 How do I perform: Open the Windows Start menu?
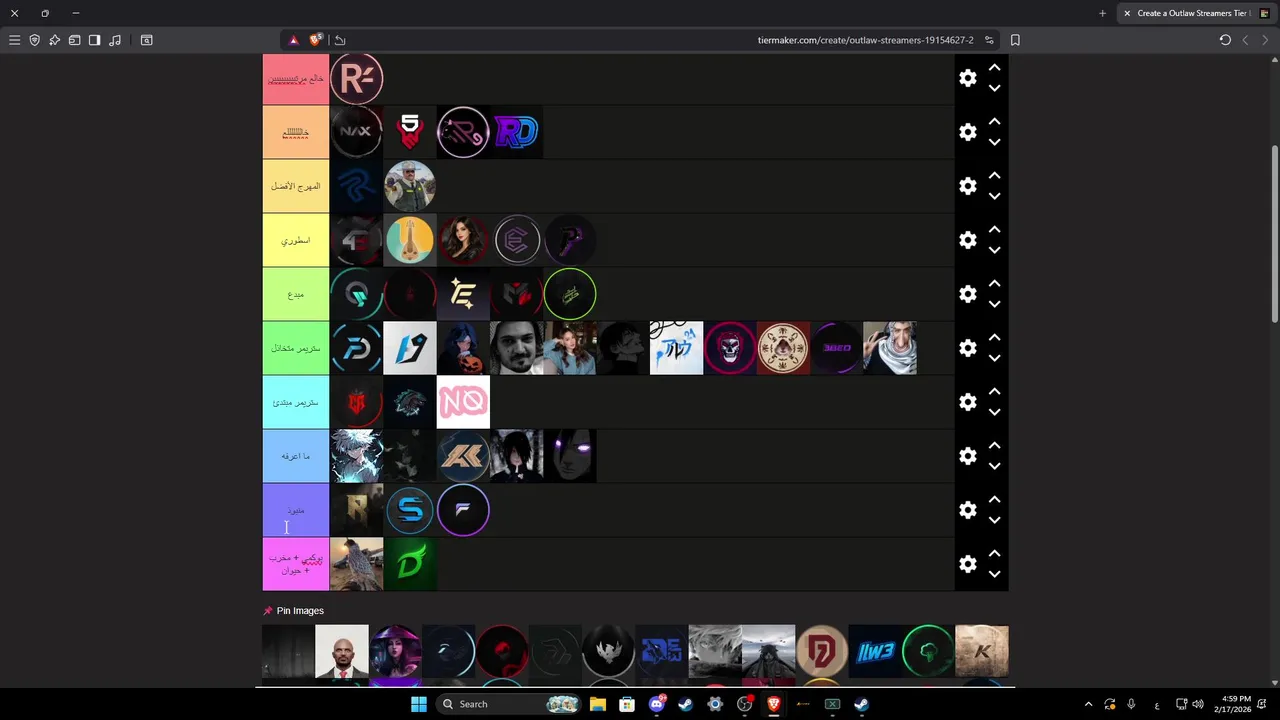coord(419,704)
